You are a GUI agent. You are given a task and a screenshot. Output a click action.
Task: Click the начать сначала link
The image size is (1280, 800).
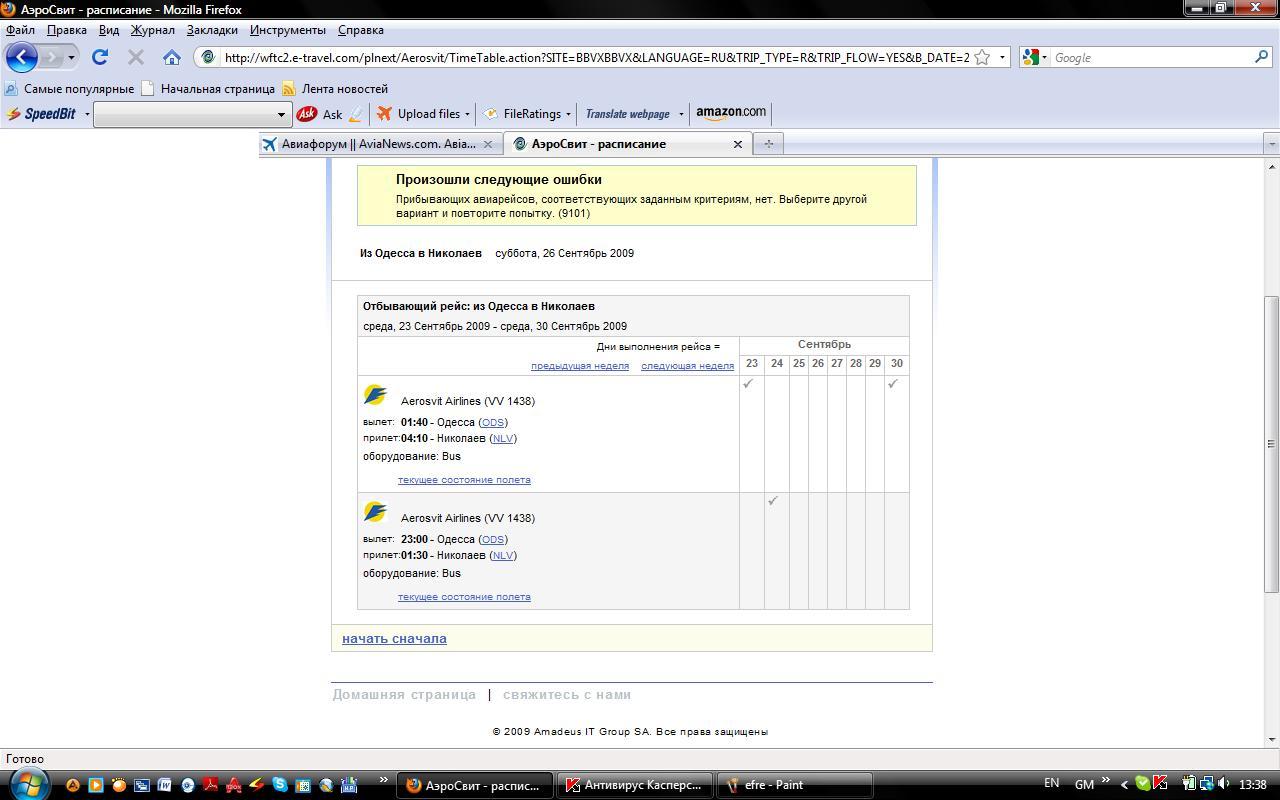point(394,639)
